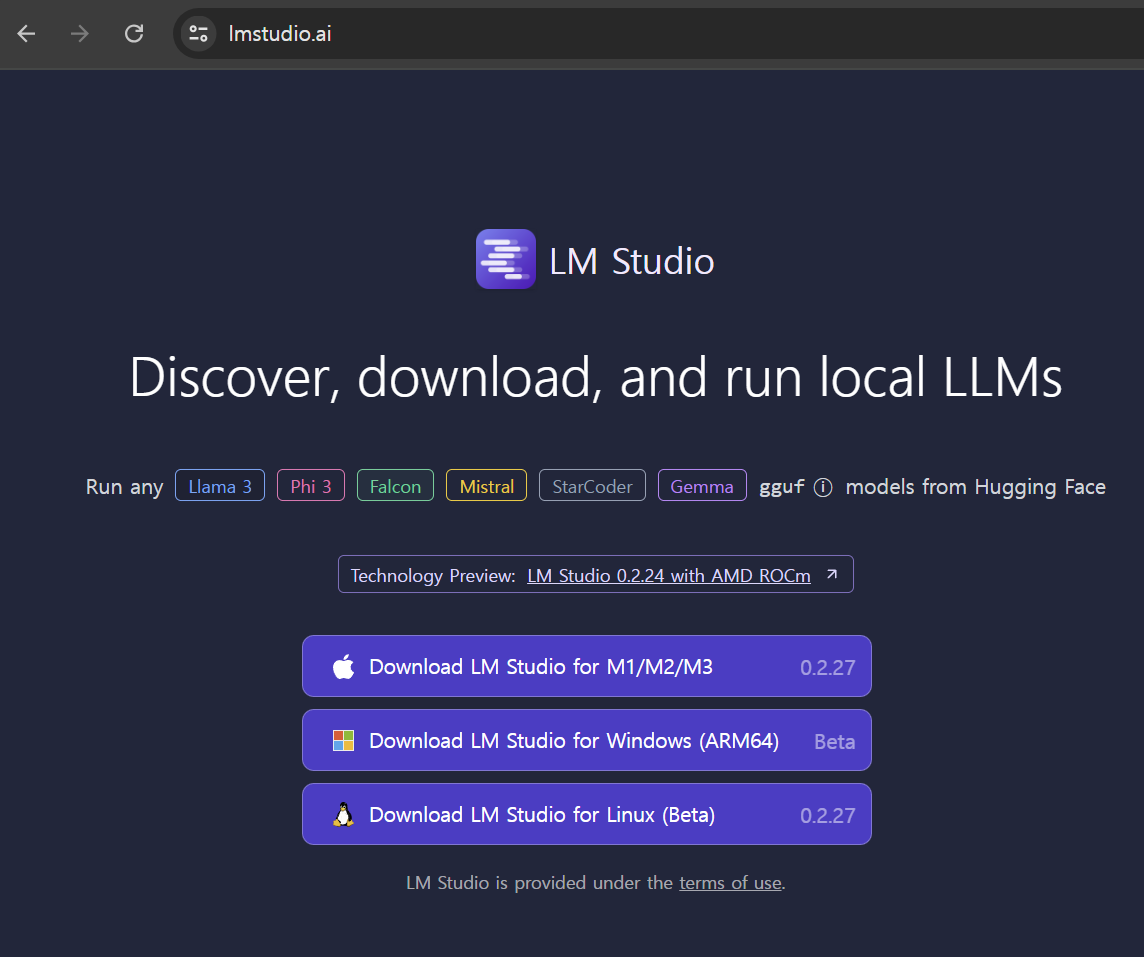Select the Gemma model tag
Viewport: 1144px width, 957px height.
702,486
